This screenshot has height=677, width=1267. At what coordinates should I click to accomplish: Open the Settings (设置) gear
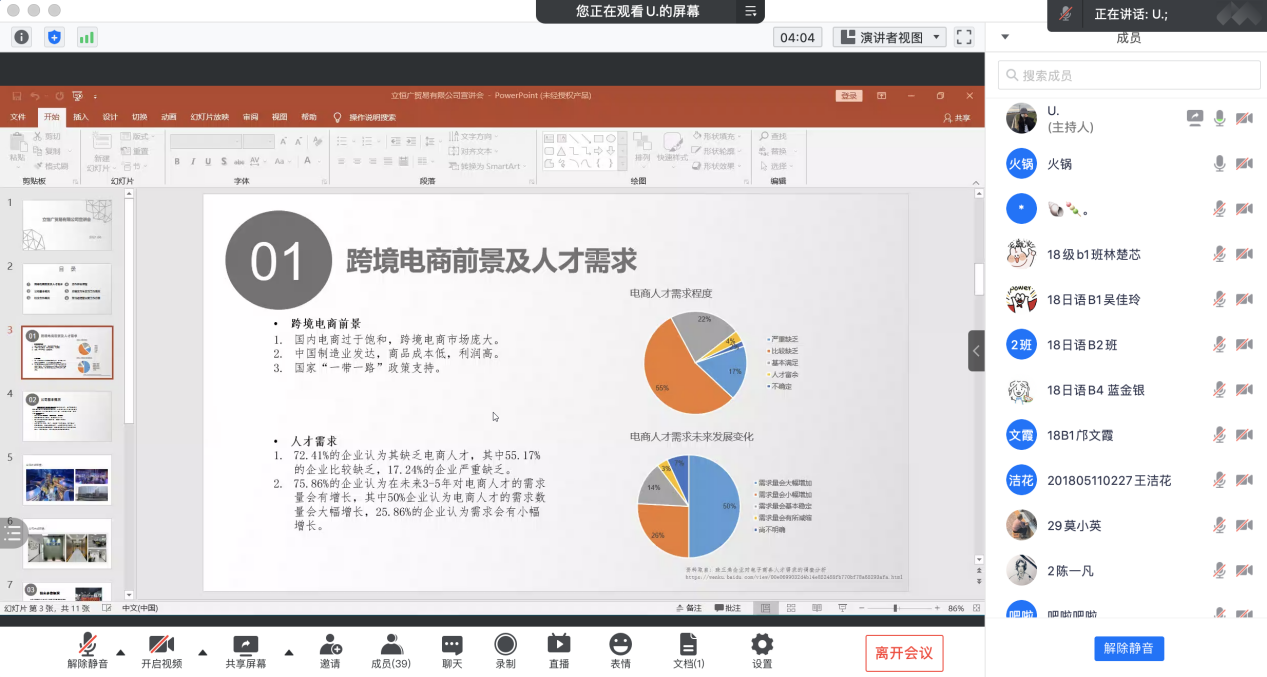(x=762, y=651)
